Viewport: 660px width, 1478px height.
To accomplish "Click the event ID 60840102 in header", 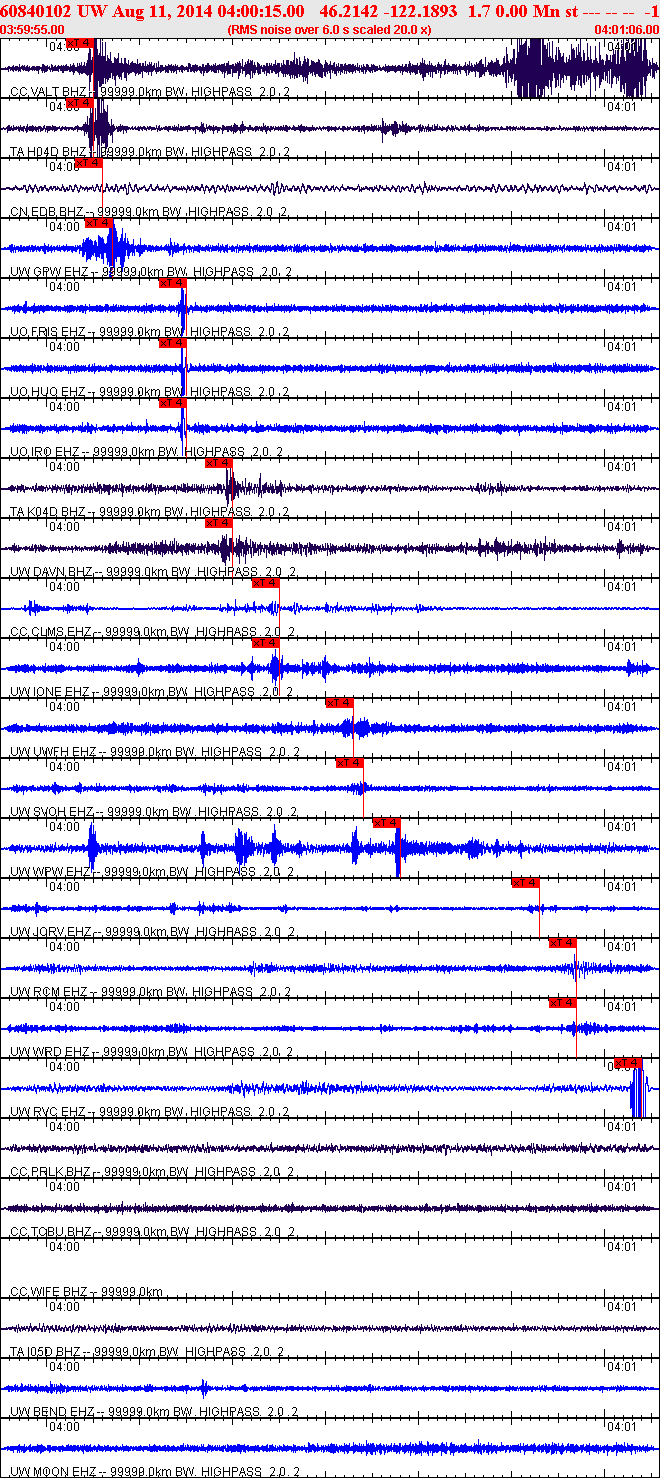I will tap(34, 11).
